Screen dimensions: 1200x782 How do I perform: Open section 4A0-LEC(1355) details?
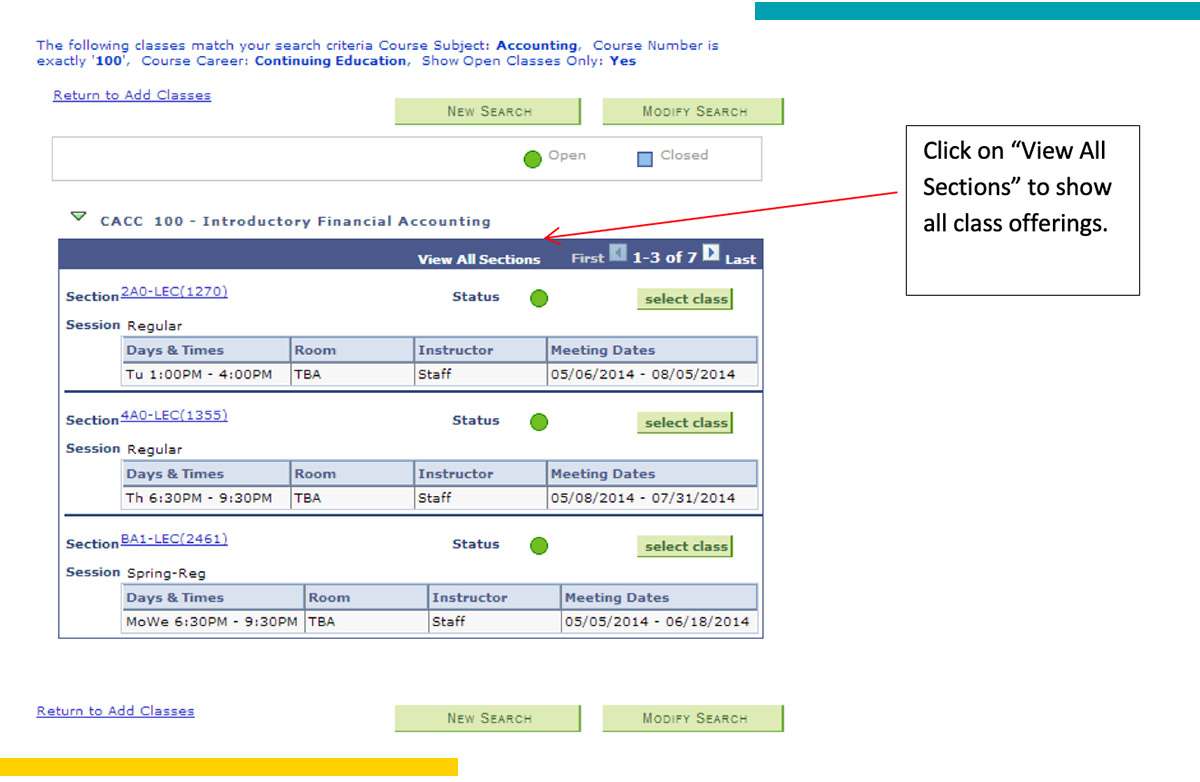click(x=174, y=415)
